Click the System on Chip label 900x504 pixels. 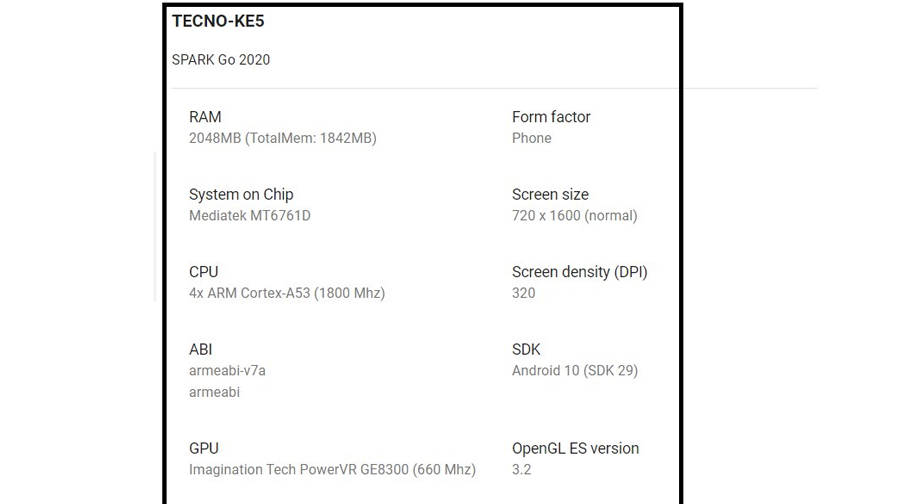[x=241, y=194]
